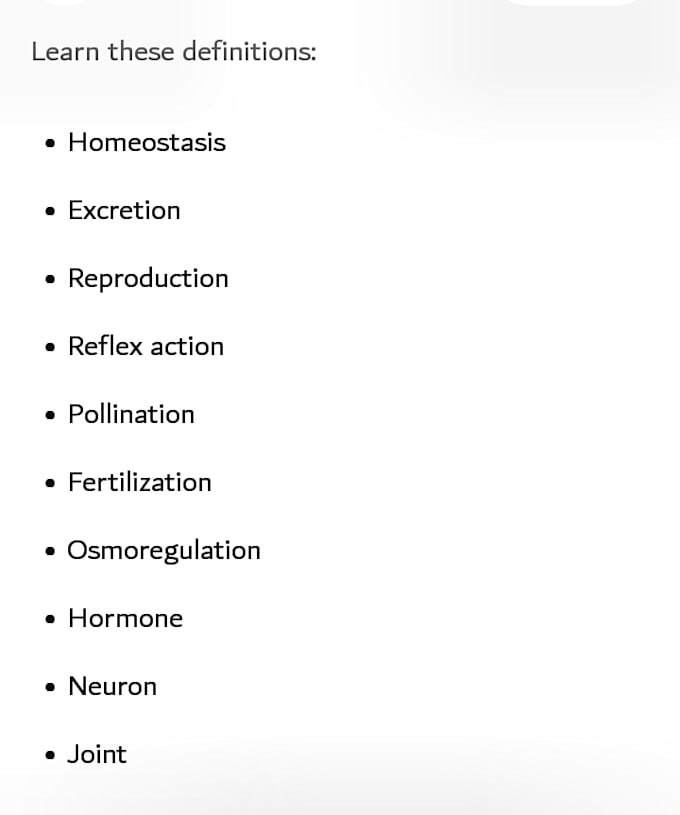Click the bullet next to Pollination
This screenshot has height=815, width=680.
pyautogui.click(x=50, y=415)
